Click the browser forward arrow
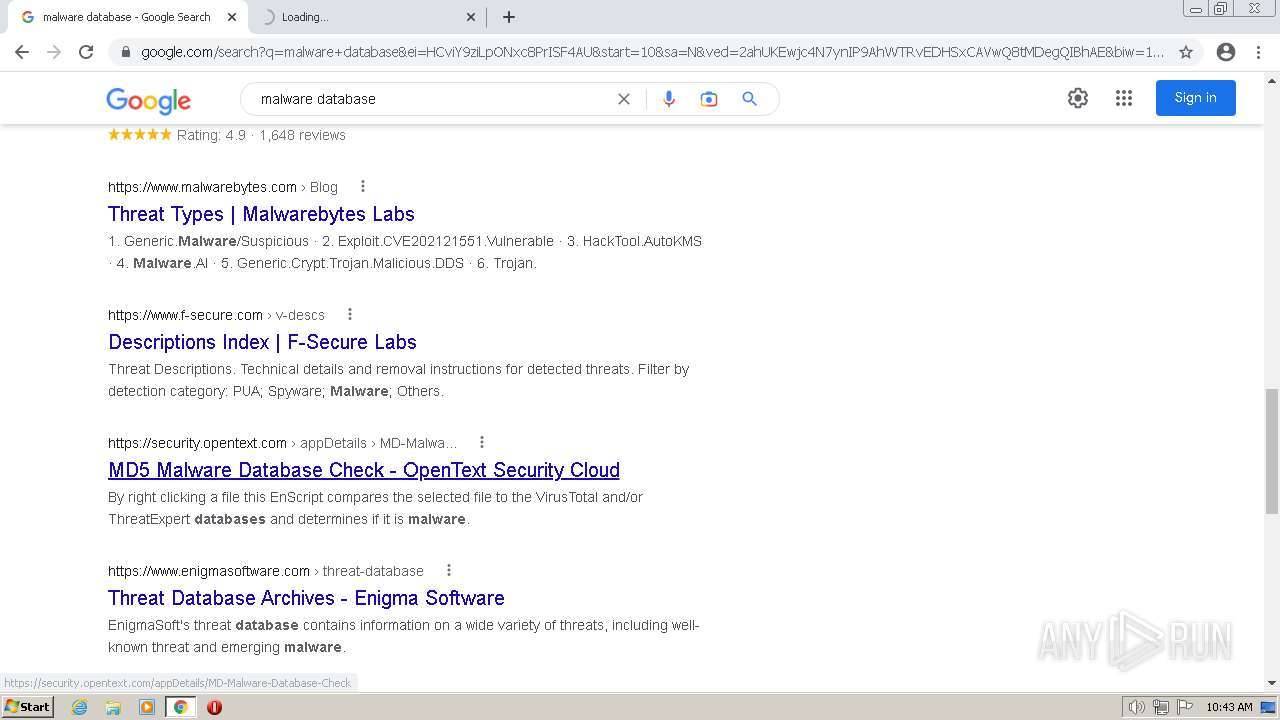 (54, 52)
